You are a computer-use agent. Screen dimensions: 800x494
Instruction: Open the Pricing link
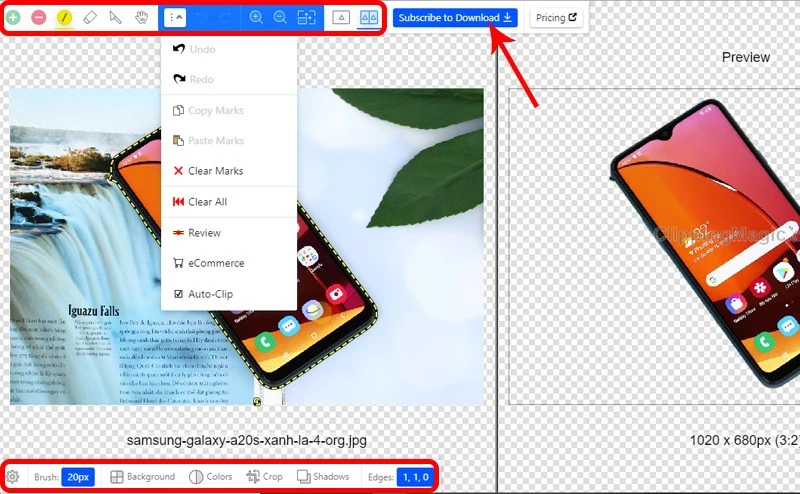click(x=556, y=17)
